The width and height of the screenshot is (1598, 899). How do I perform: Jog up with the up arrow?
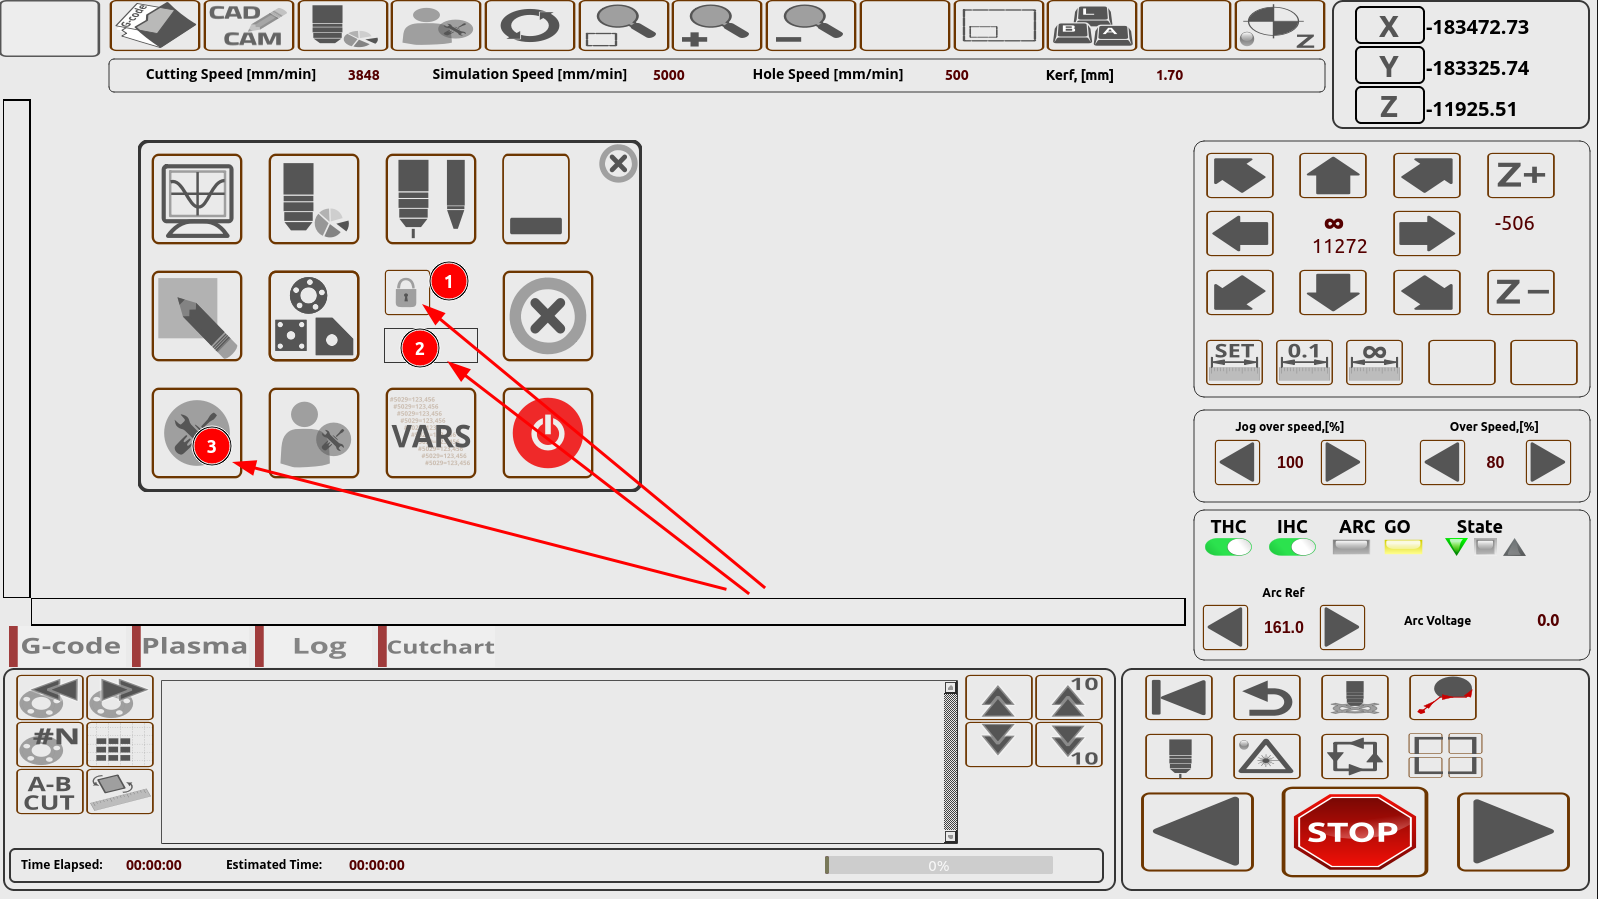1333,176
